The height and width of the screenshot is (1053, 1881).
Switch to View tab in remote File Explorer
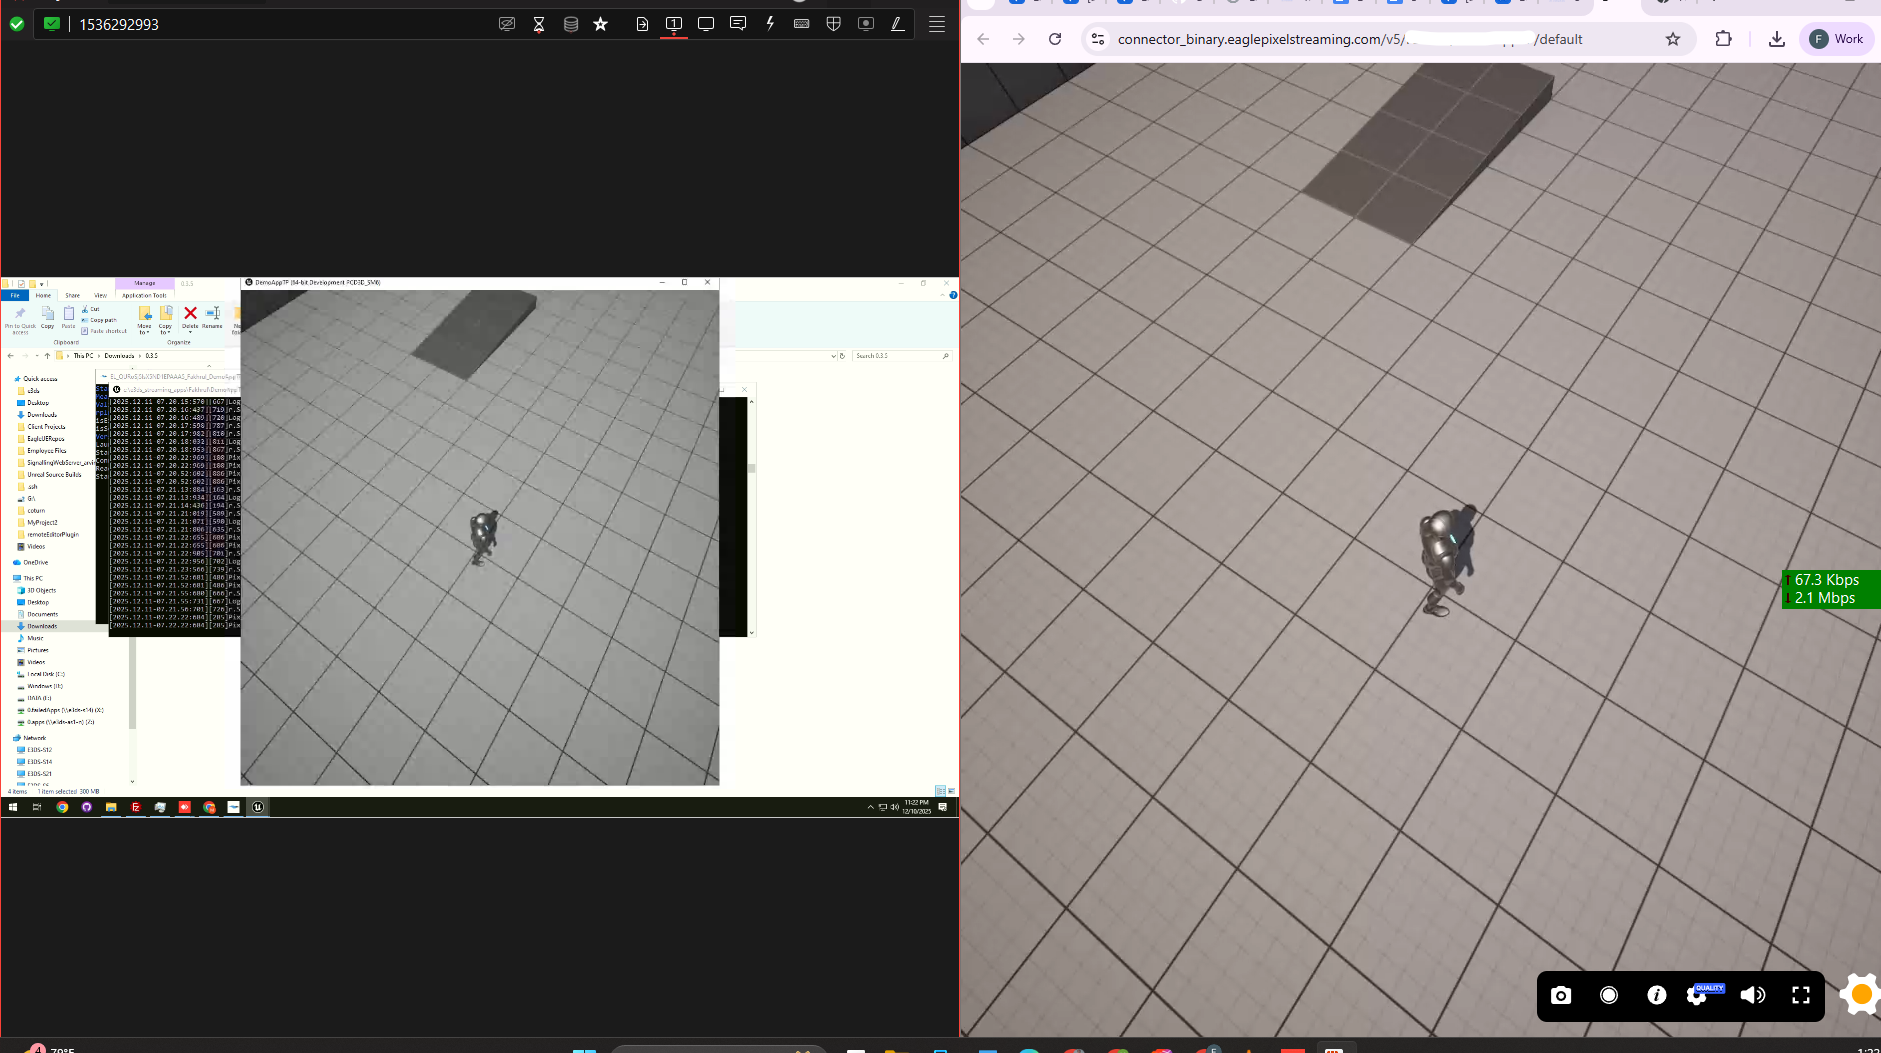[100, 295]
